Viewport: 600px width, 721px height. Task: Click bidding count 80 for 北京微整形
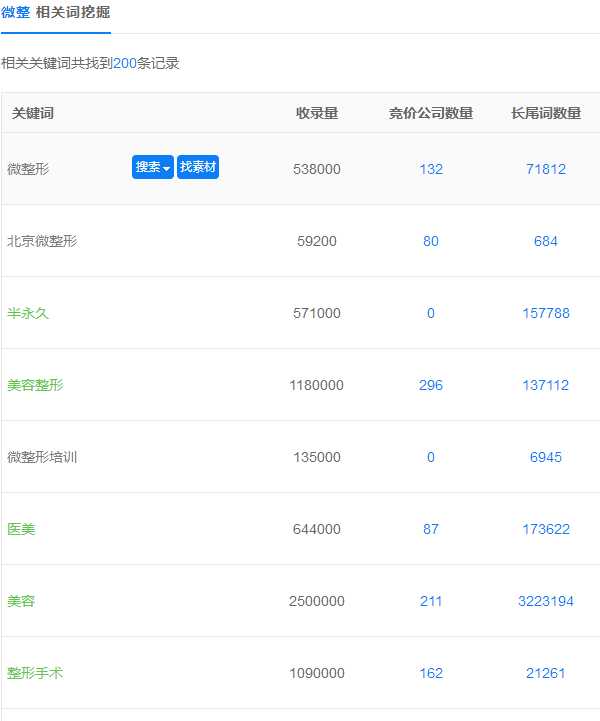click(431, 241)
